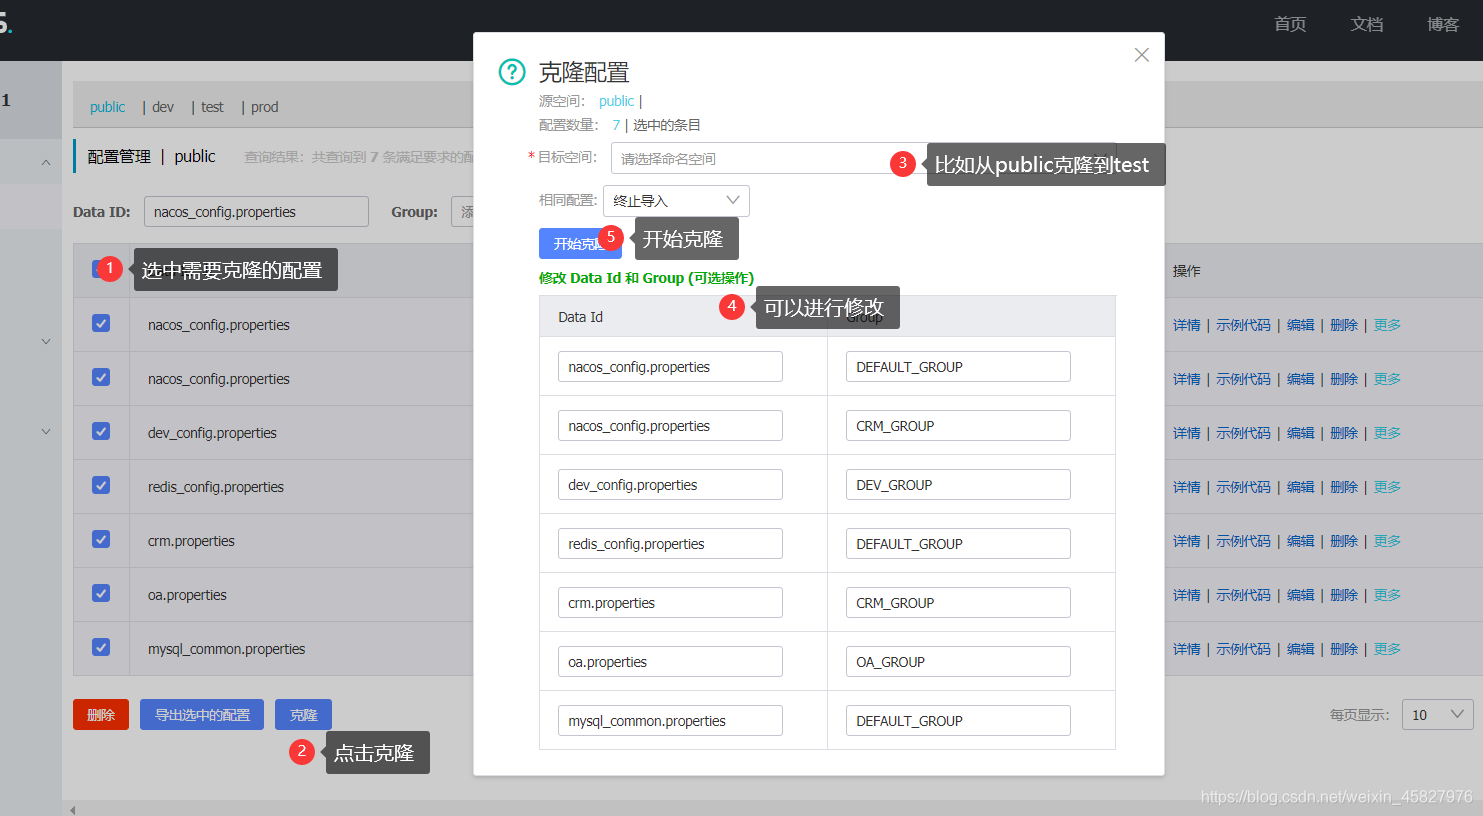
Task: Open 详情 for mysql_common.properties row
Action: point(1186,649)
